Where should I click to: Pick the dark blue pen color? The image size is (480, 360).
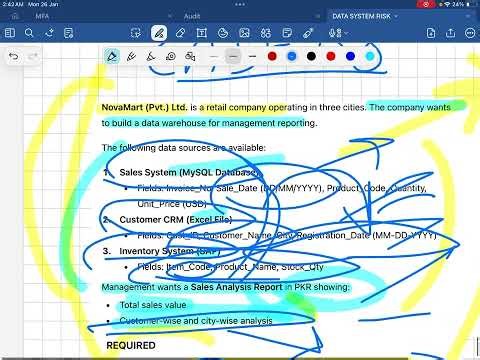[350, 56]
